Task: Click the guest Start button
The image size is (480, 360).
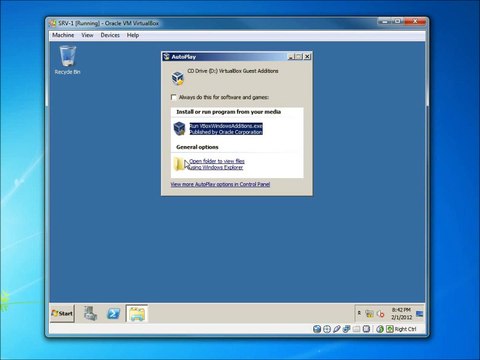Action: [62, 313]
